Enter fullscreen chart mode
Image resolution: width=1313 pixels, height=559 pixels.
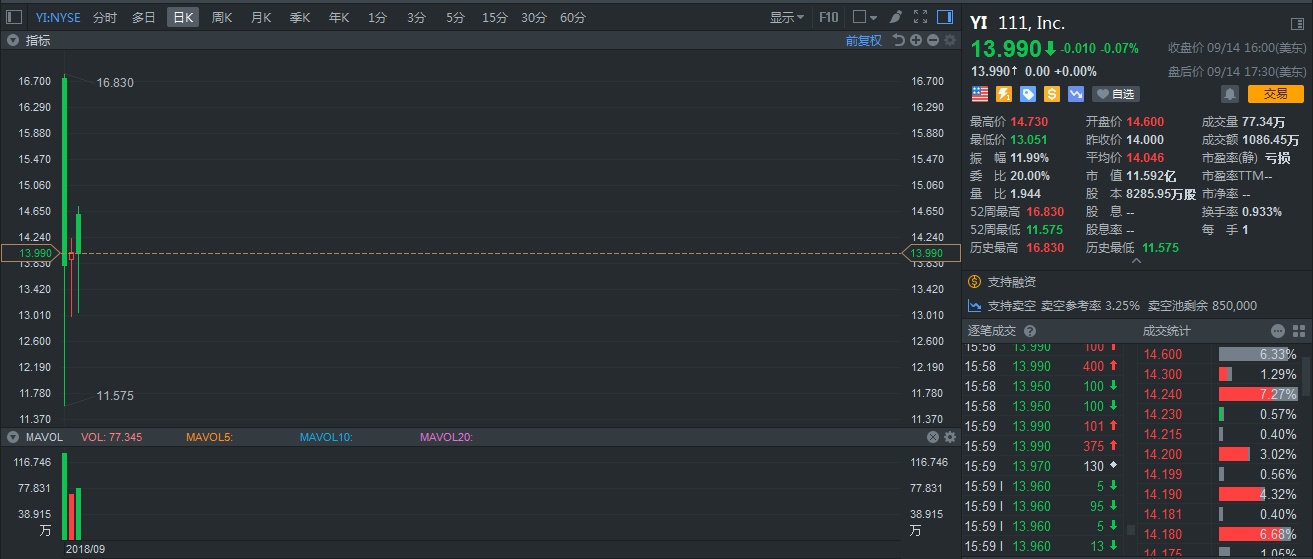[x=921, y=17]
